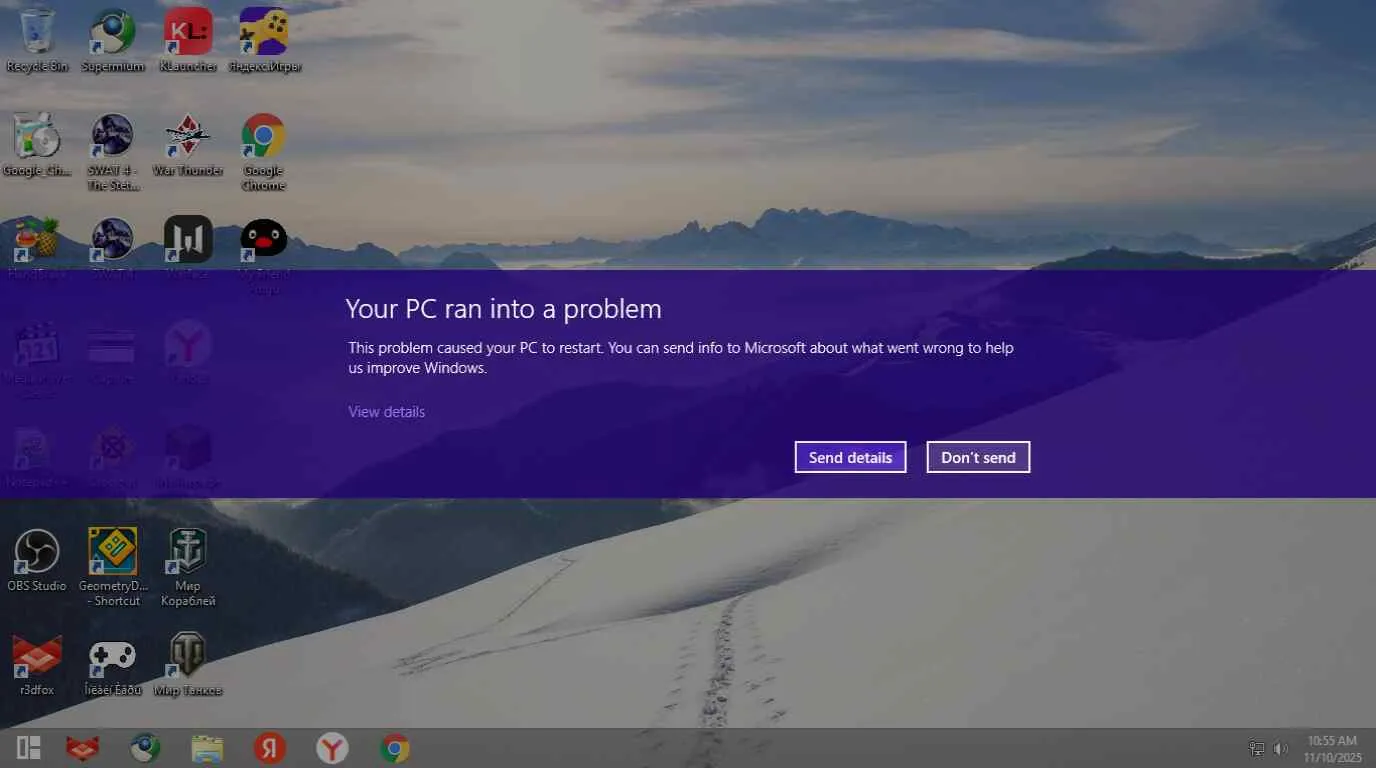Open the Recycle Bin on the desktop
This screenshot has height=768, width=1376.
click(37, 40)
